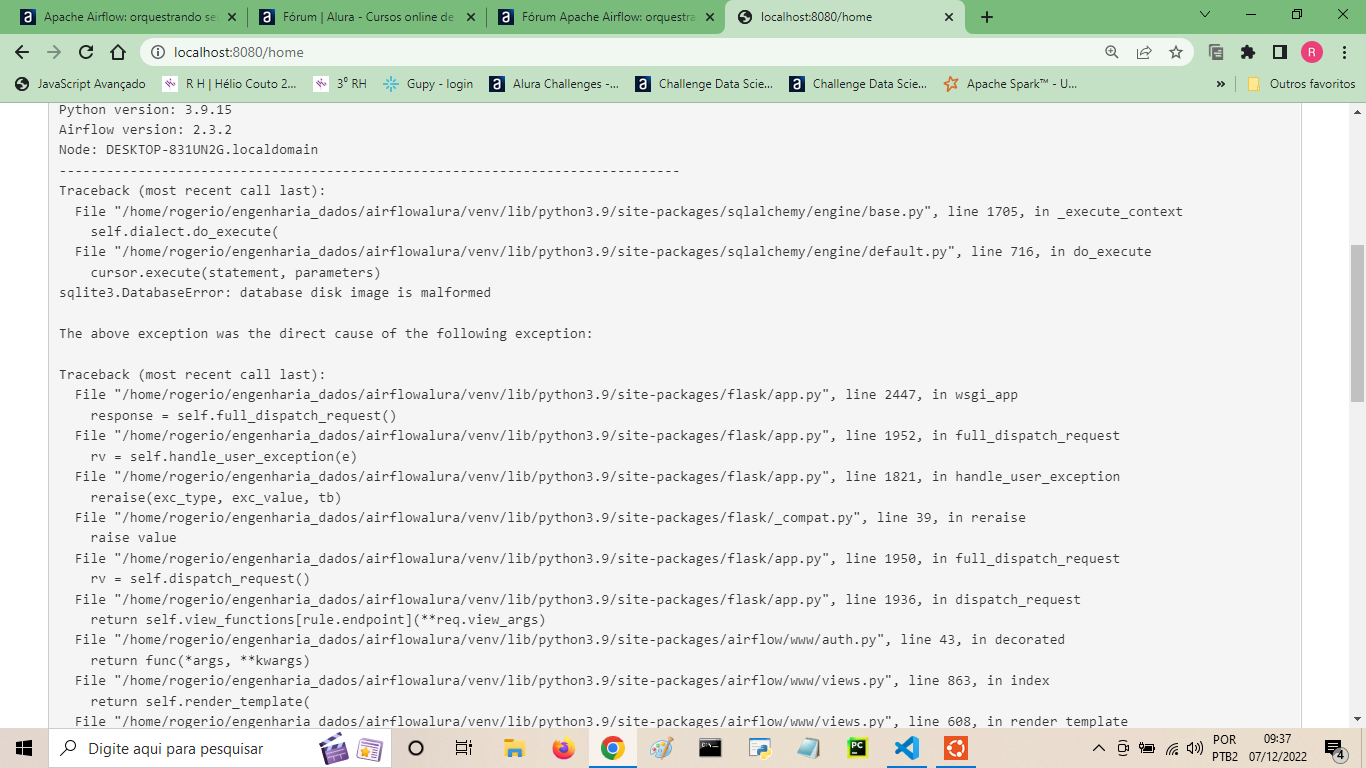Reload the localhost:8080/home page

(x=86, y=52)
